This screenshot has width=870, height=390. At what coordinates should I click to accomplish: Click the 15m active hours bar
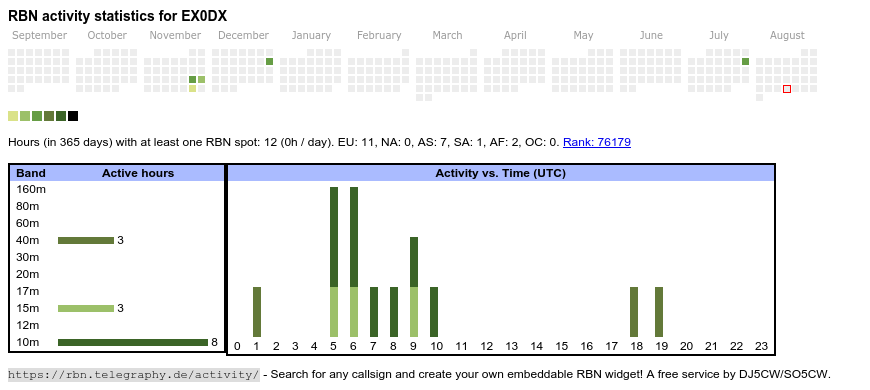click(x=86, y=308)
